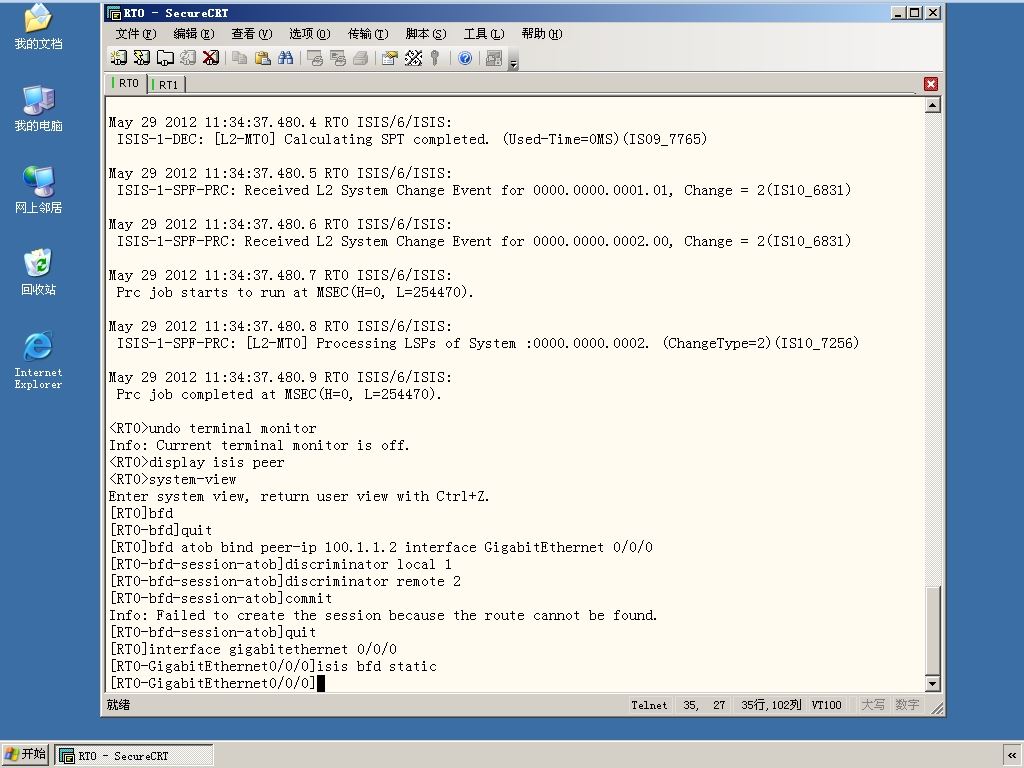Click '<RT0>system-view' line
The width and height of the screenshot is (1024, 768).
[172, 479]
